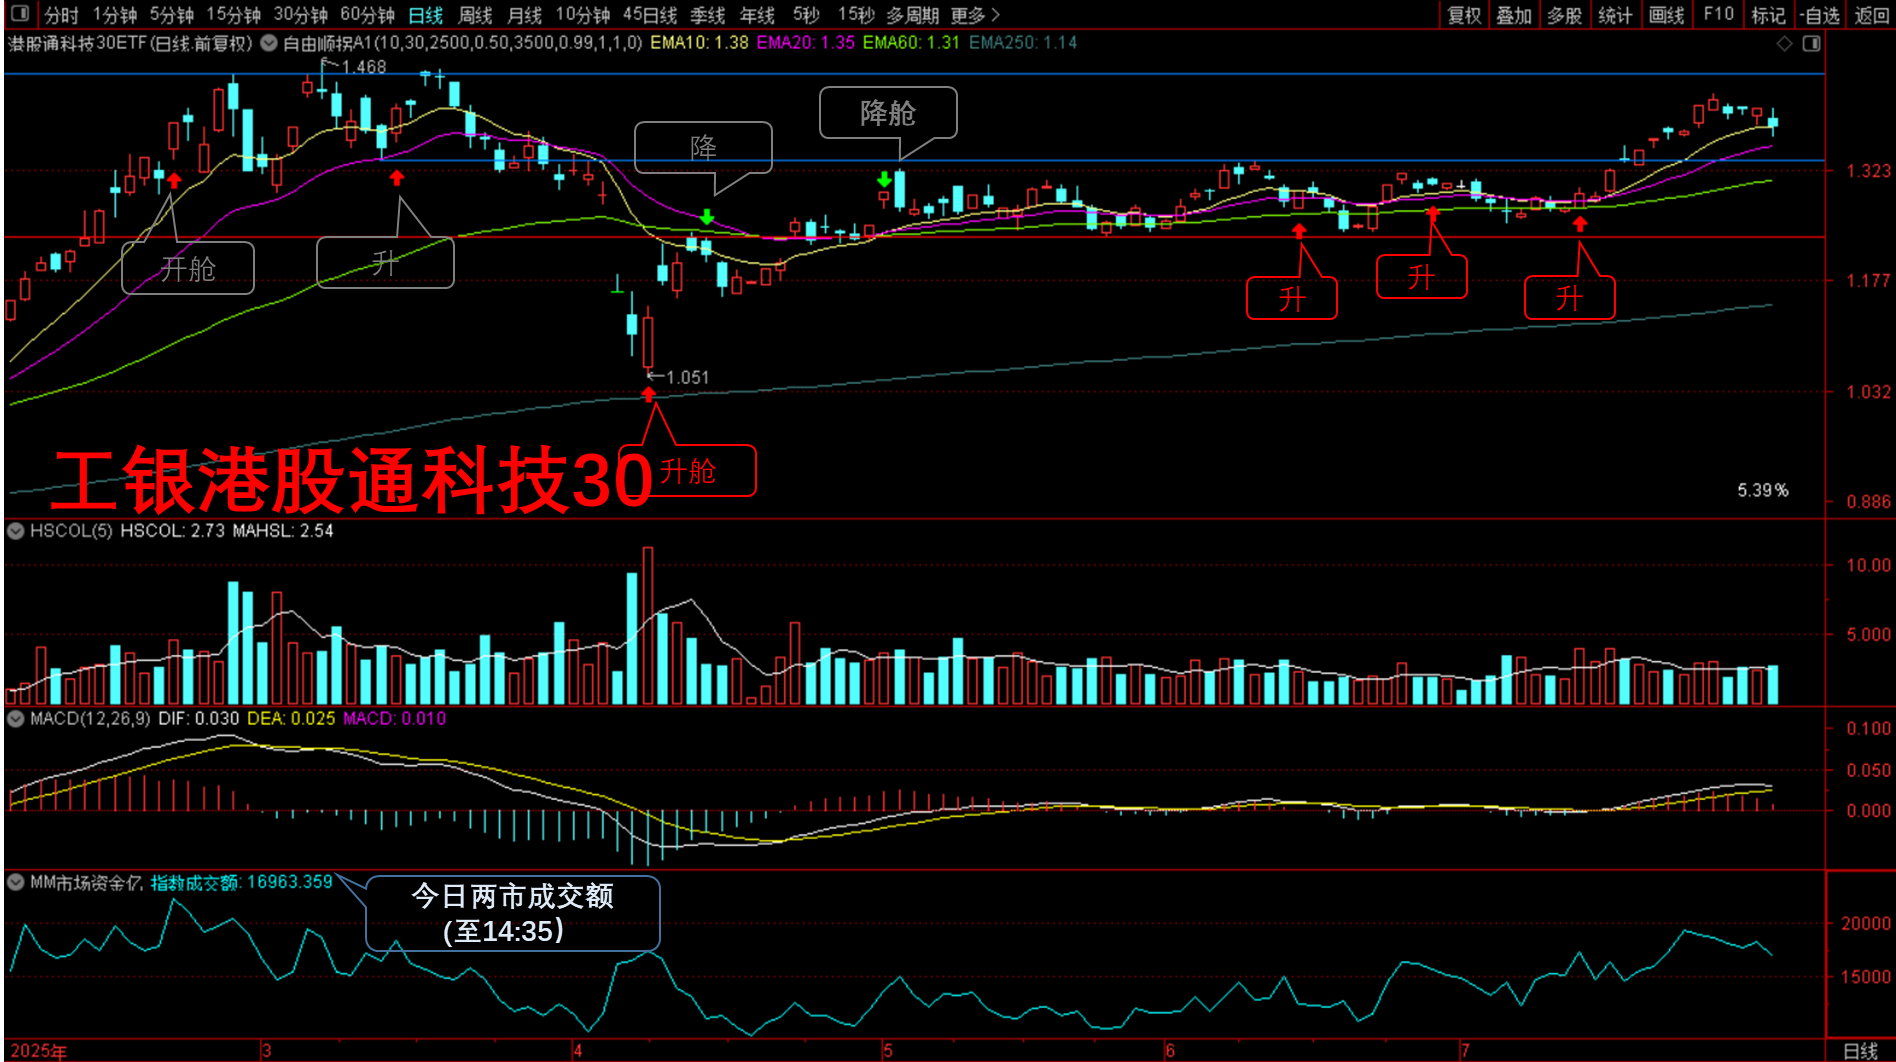Viewport: 1896px width, 1062px height.
Task: Click -自选 to remove from watchlist
Action: 1820,15
